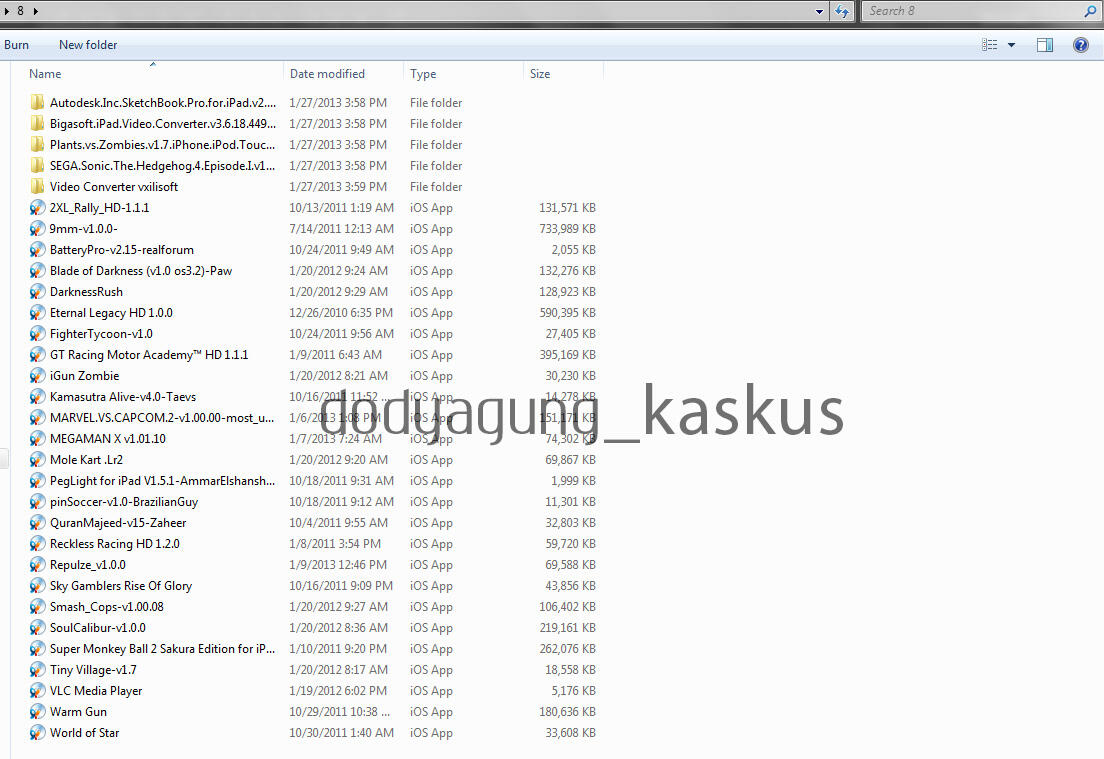Click the Burn toolbar button
Screen dimensions: 1104x759
tap(16, 44)
